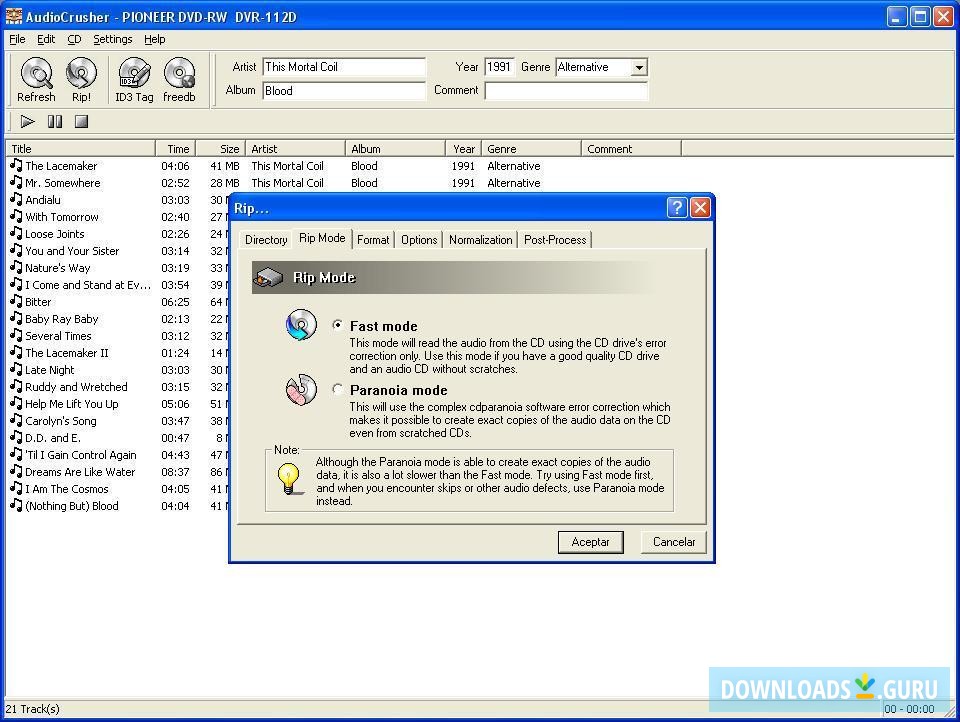
Task: Open the Settings menu
Action: pyautogui.click(x=113, y=39)
